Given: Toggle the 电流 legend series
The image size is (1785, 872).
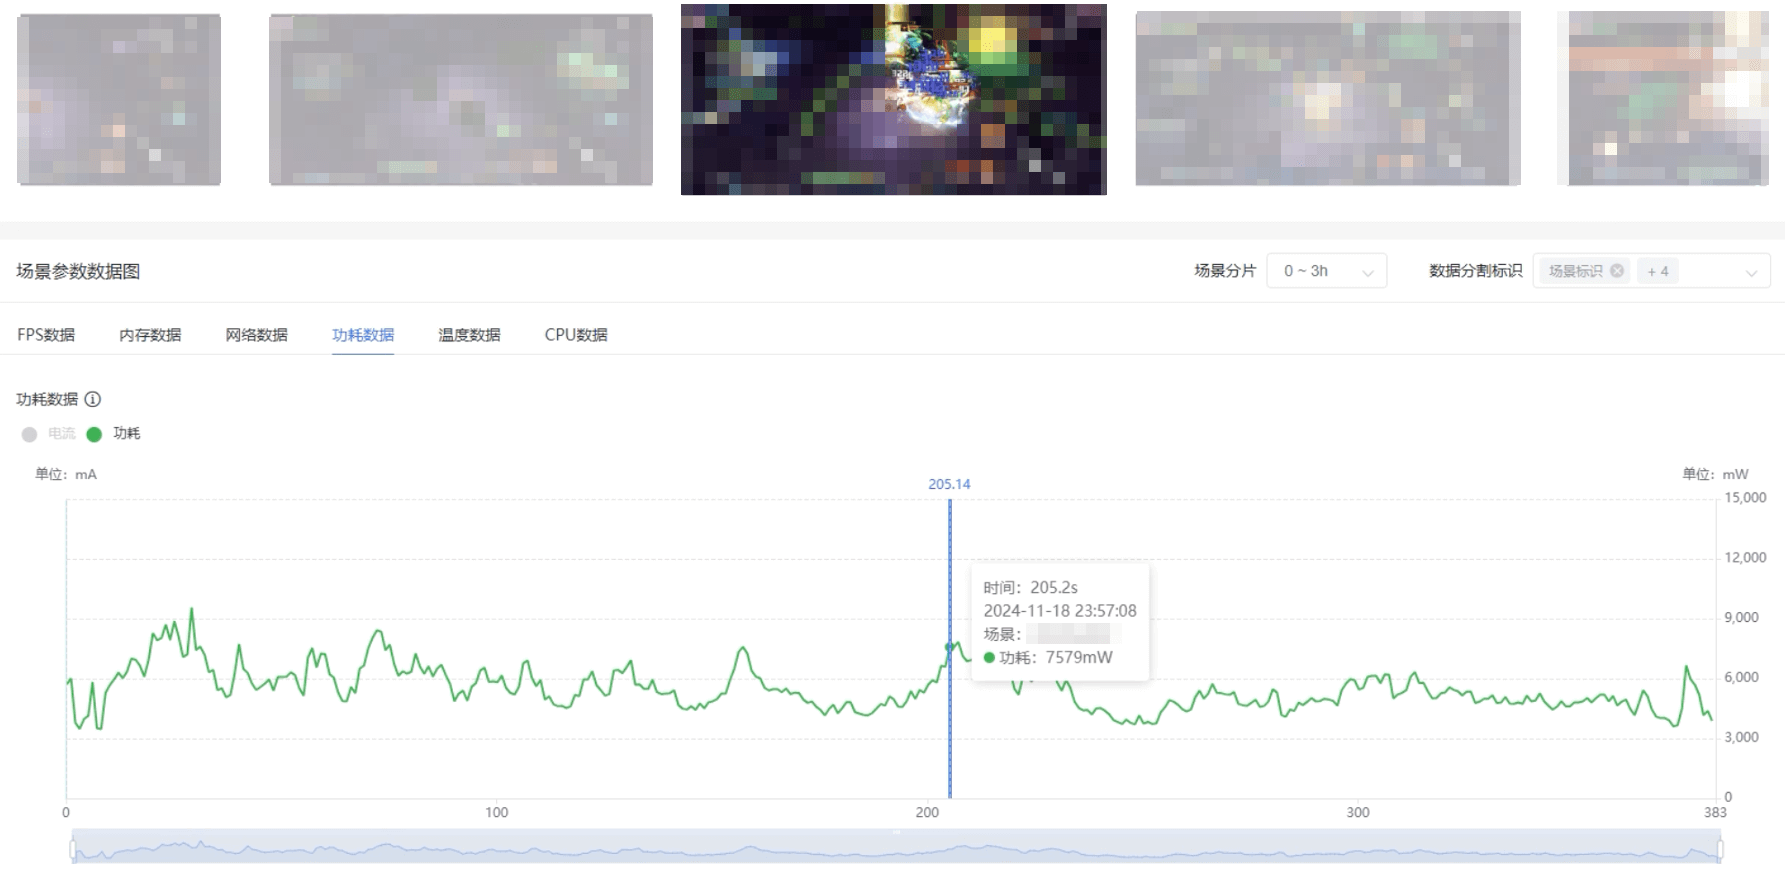Looking at the screenshot, I should coord(49,433).
